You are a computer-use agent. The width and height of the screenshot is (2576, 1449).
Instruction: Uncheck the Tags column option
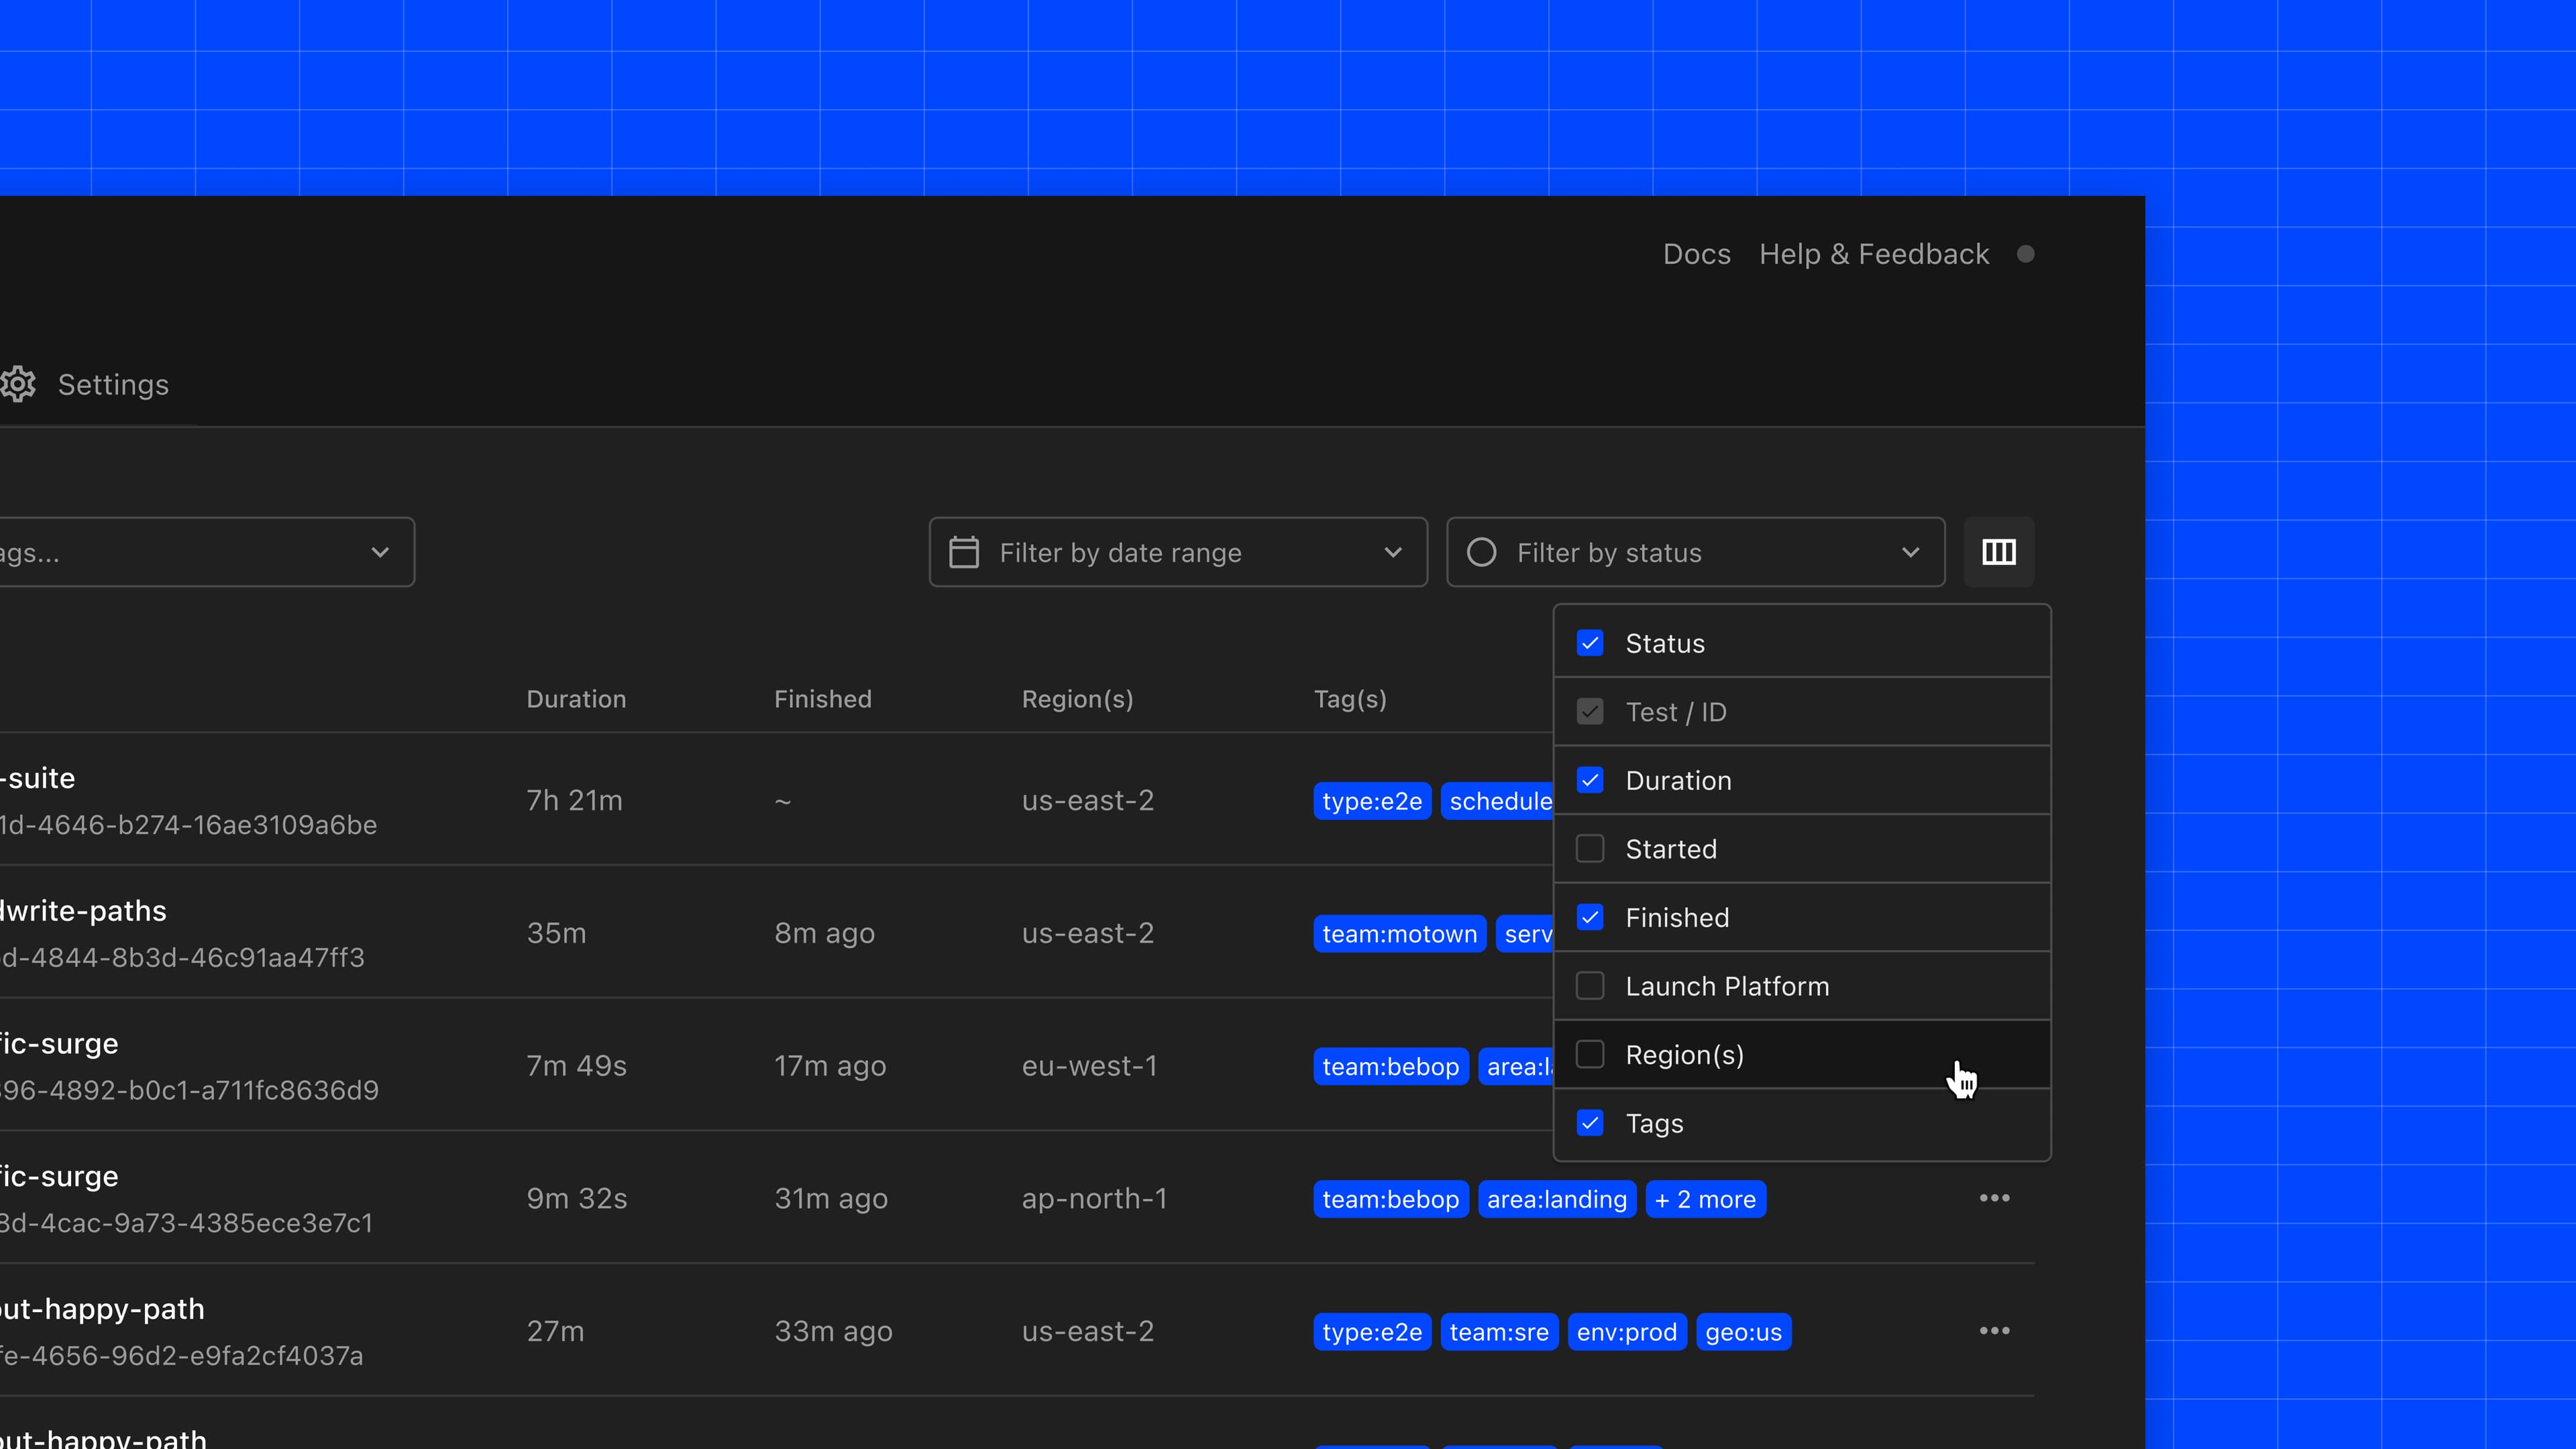point(1590,1123)
